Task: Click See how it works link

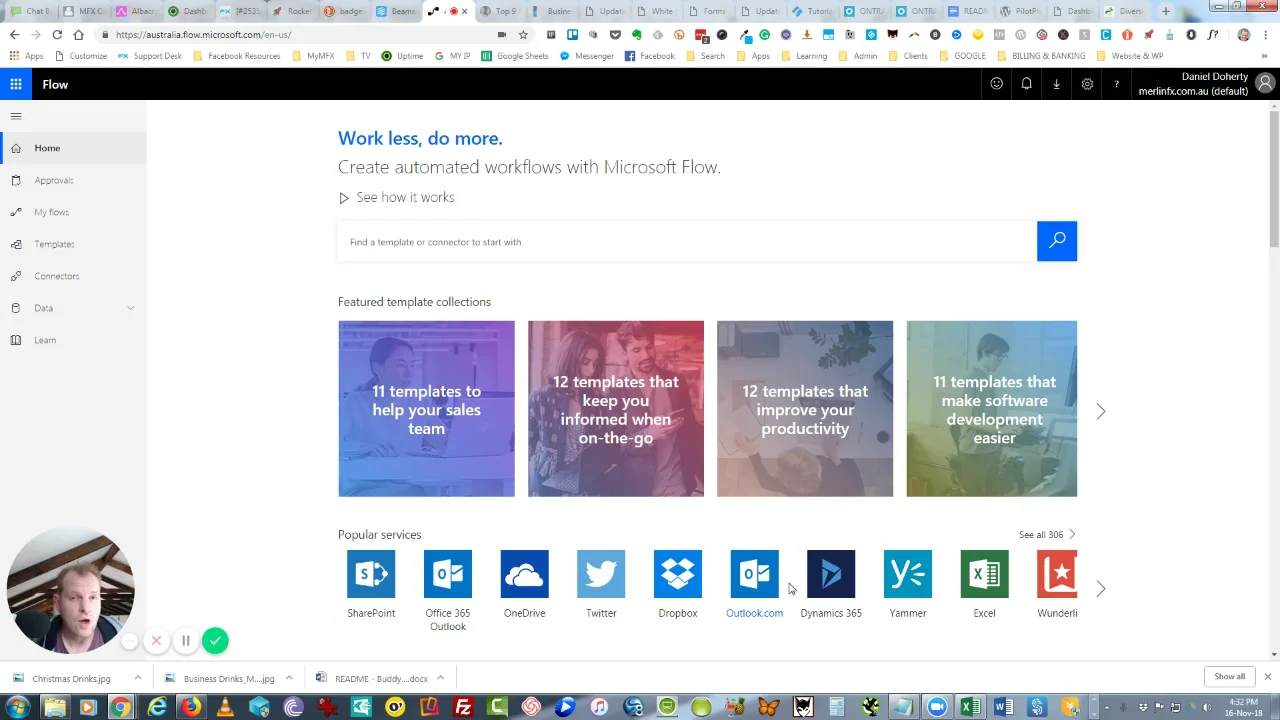Action: [x=396, y=197]
